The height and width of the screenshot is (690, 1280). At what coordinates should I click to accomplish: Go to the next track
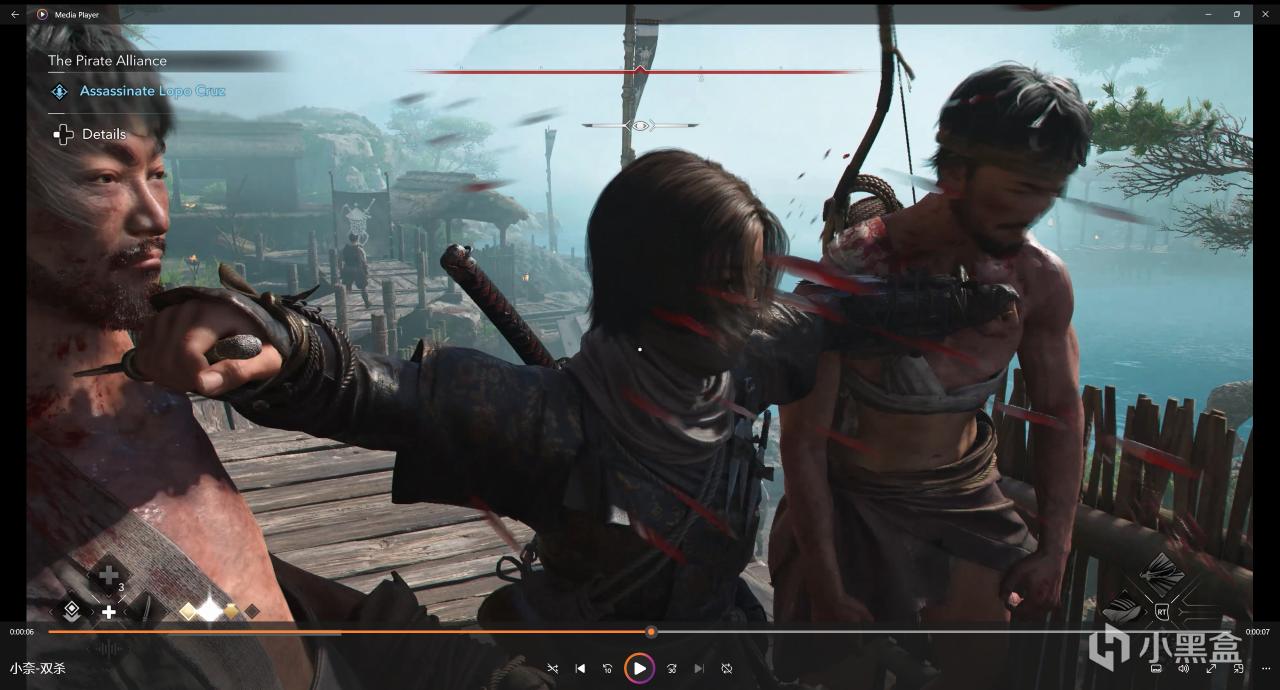coord(699,668)
